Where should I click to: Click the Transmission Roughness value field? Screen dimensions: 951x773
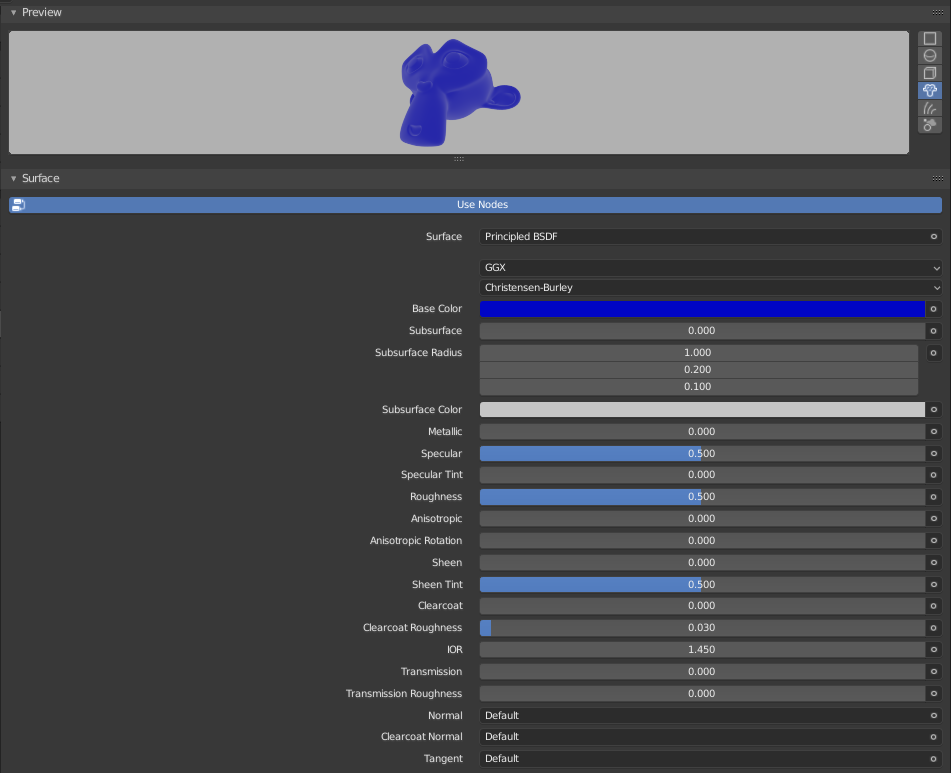pyautogui.click(x=702, y=694)
